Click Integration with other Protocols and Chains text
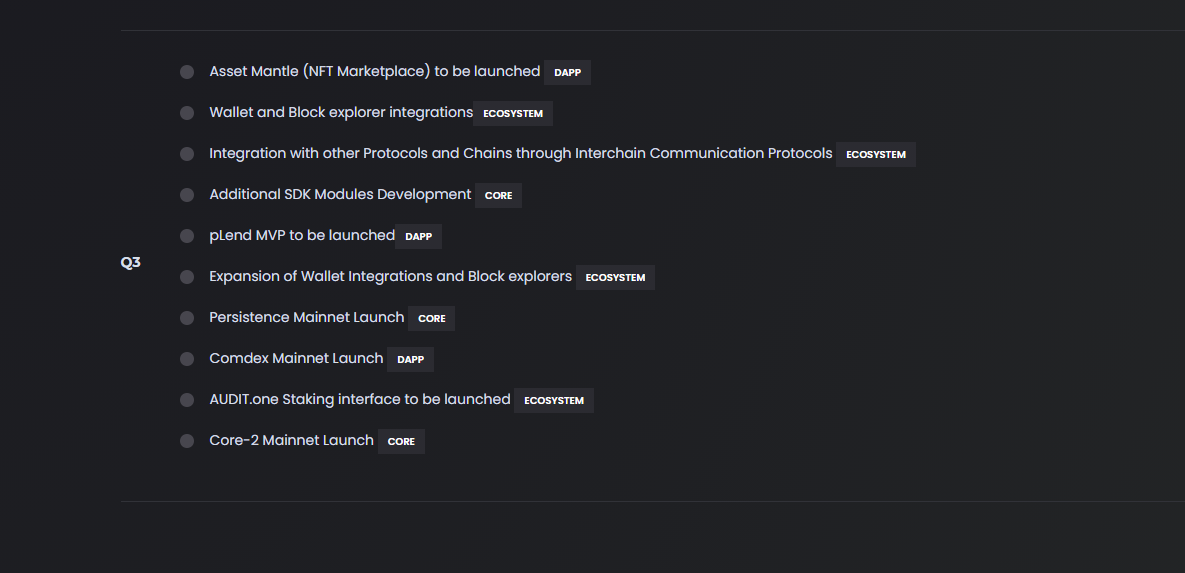 [520, 153]
